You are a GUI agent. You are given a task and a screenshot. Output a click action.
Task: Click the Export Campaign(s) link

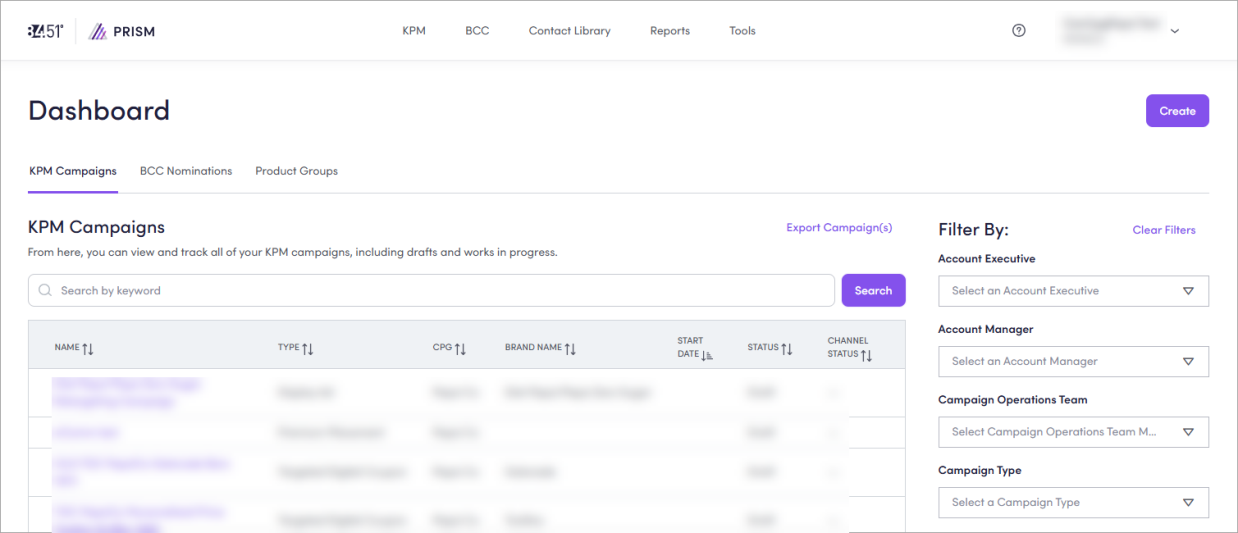[x=839, y=228]
